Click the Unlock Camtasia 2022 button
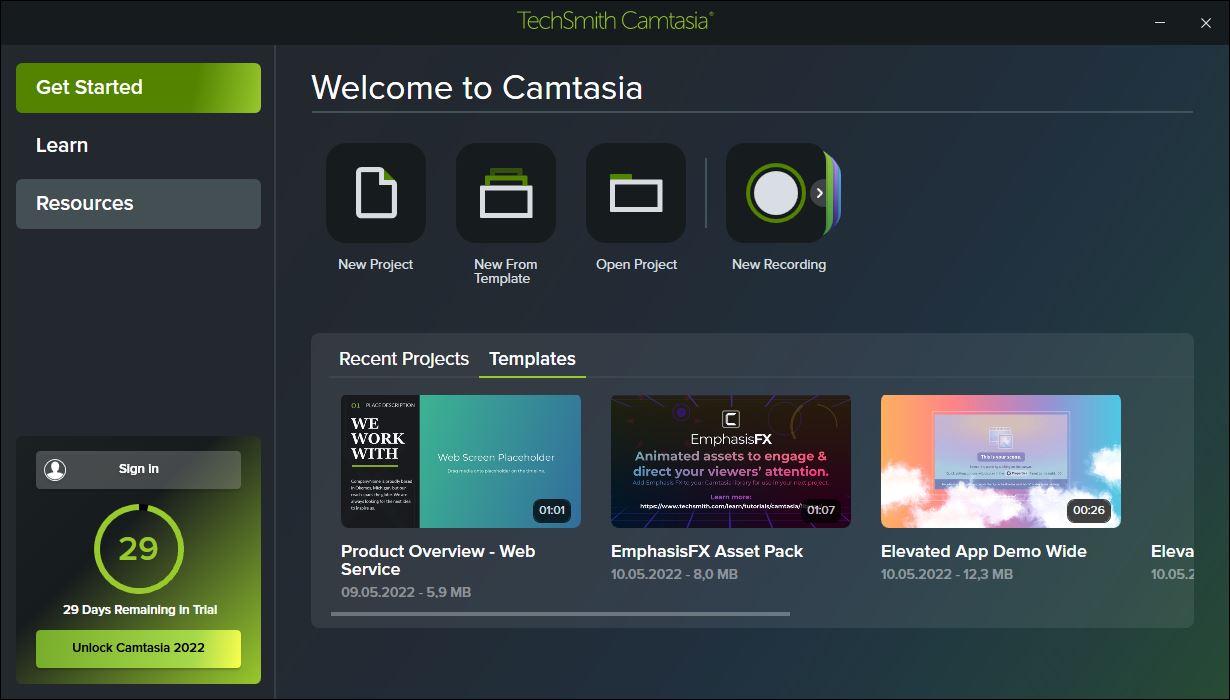Image resolution: width=1230 pixels, height=700 pixels. click(x=138, y=648)
